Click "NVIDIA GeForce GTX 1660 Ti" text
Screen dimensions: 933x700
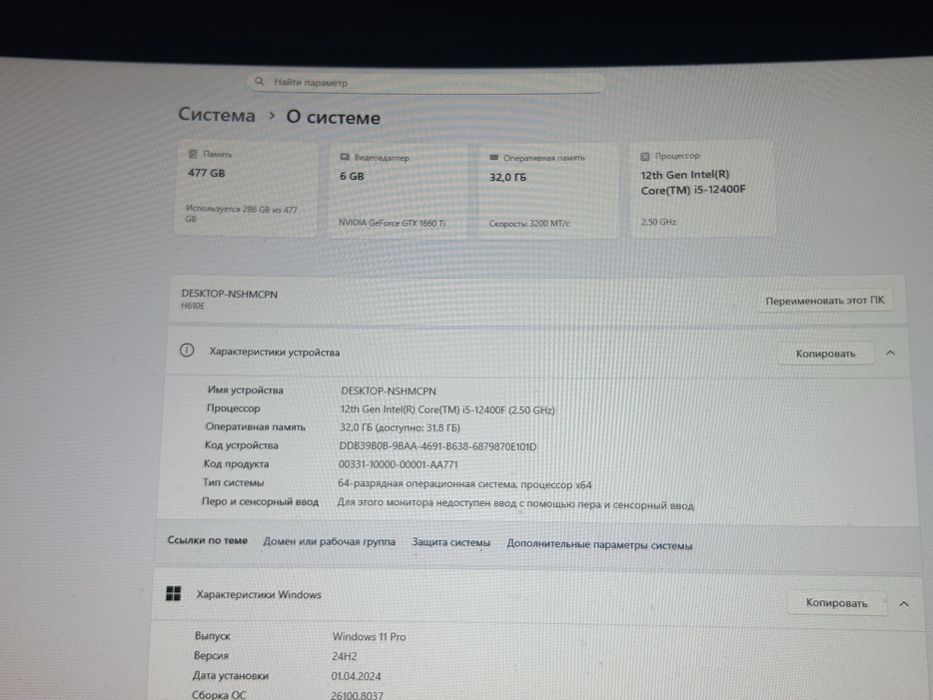392,223
